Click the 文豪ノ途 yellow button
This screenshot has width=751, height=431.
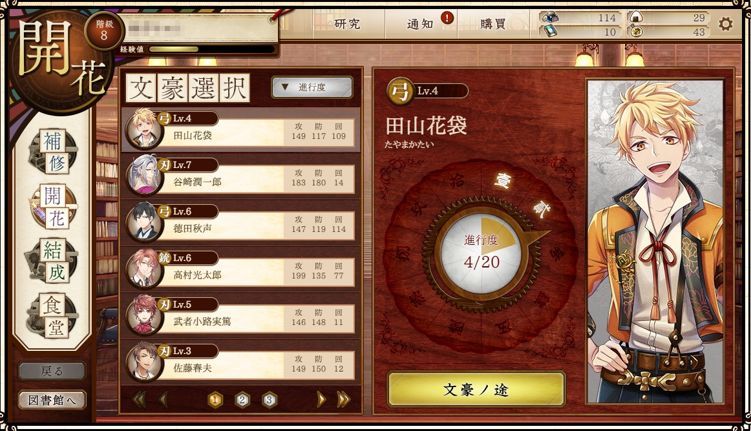476,389
